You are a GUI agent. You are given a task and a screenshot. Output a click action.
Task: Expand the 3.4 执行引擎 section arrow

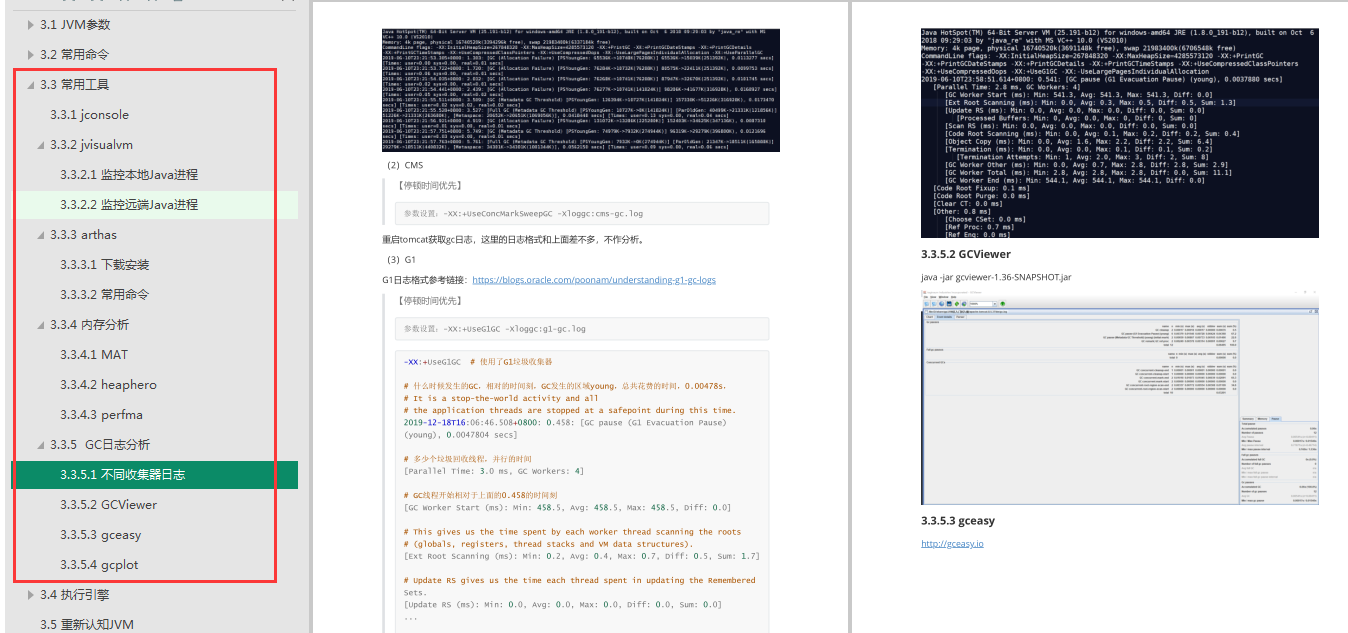(29, 595)
